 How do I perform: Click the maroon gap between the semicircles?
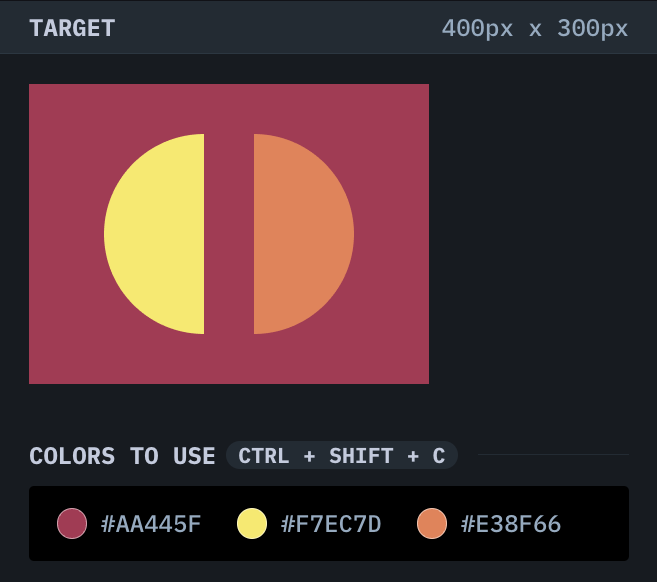pyautogui.click(x=229, y=234)
